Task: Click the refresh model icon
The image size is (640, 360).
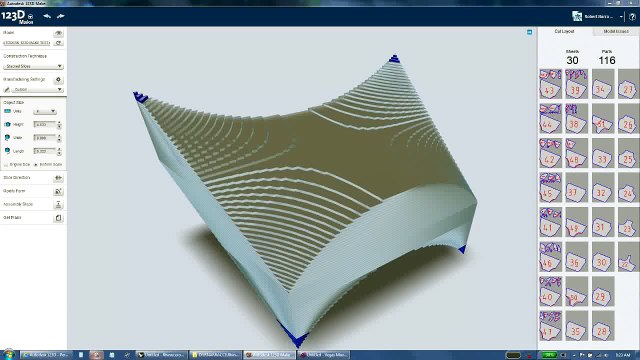Action: point(58,43)
